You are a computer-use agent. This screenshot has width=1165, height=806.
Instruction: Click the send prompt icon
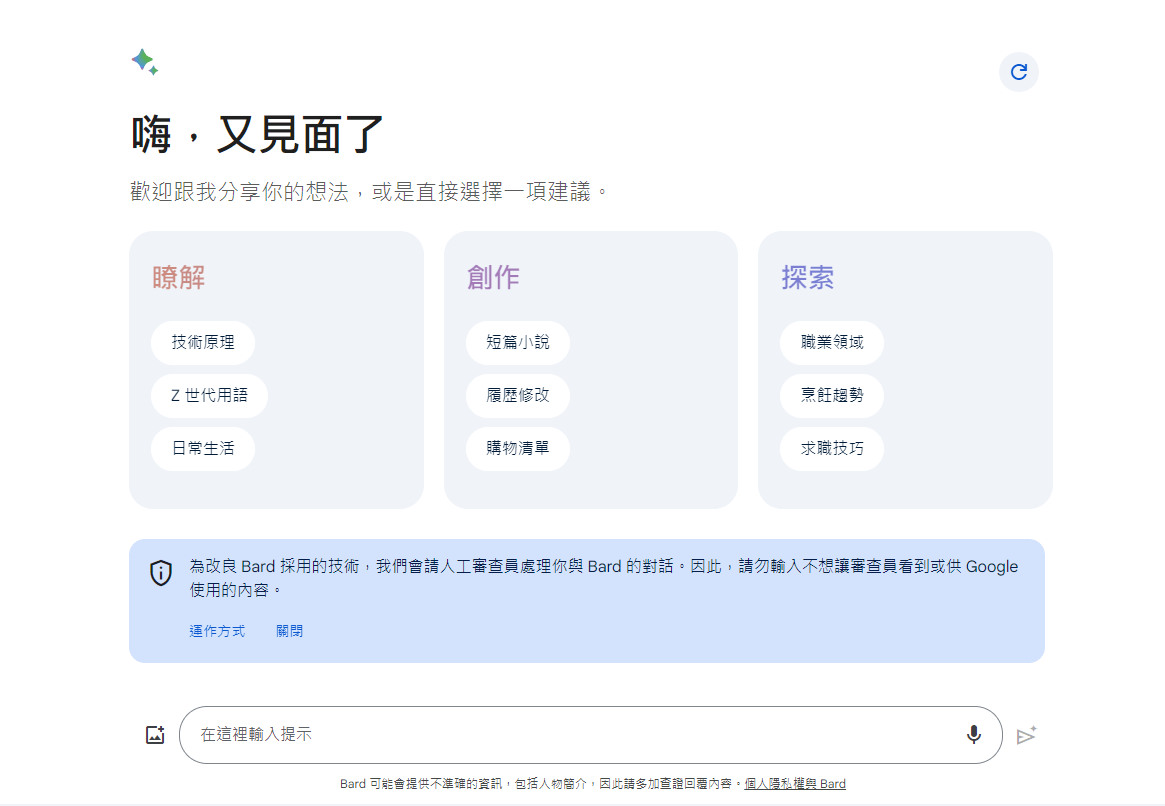[x=1027, y=735]
